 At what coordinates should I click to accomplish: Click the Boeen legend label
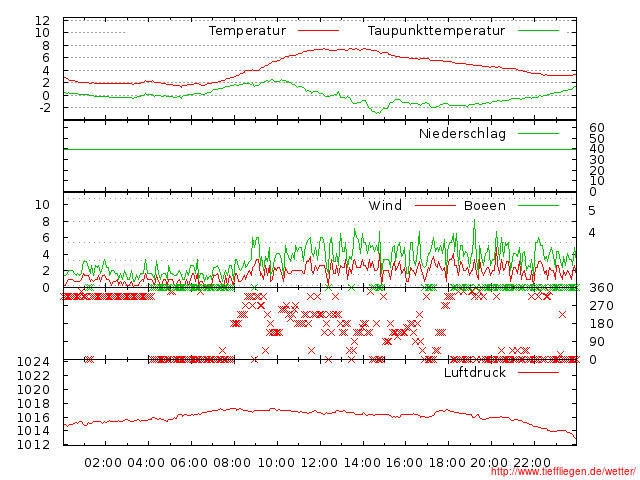[x=485, y=205]
